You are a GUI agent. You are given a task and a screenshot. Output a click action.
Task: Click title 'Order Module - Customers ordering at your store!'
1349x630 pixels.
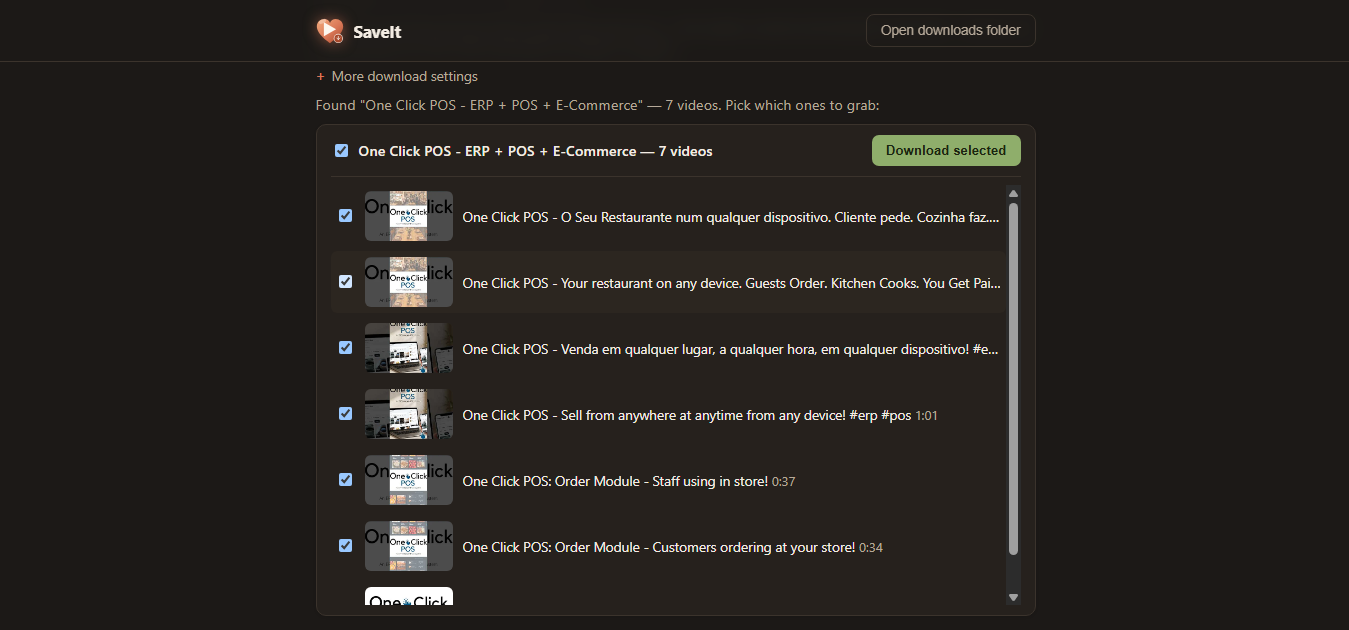(x=659, y=547)
